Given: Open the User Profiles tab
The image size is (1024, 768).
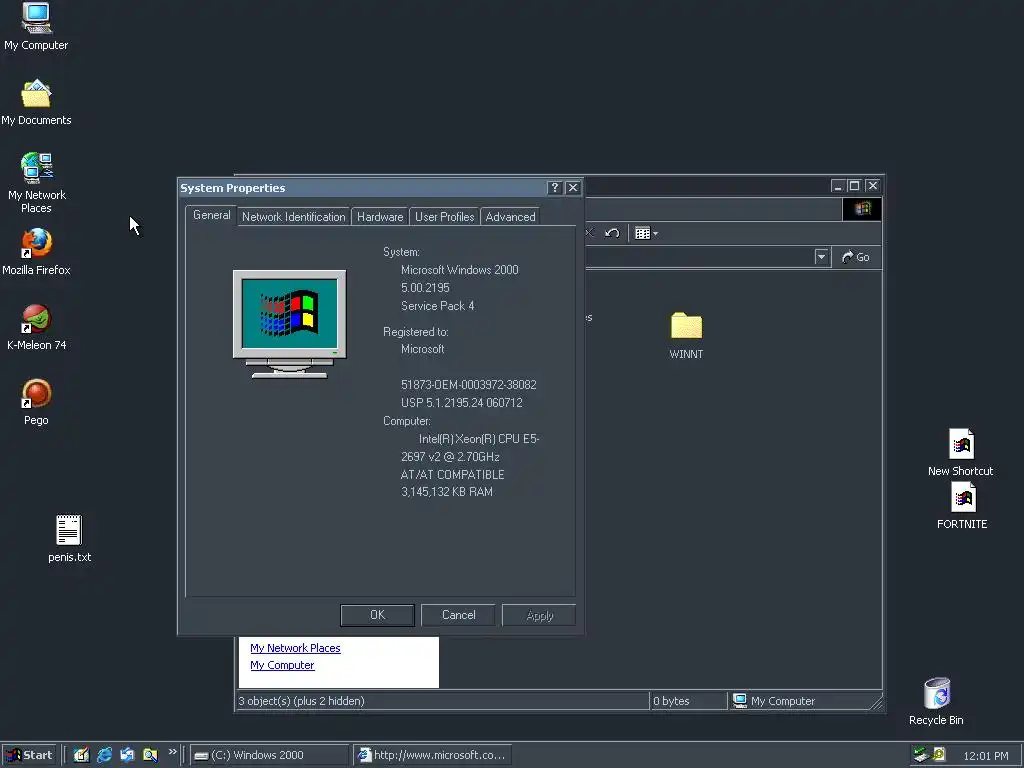Looking at the screenshot, I should click(x=444, y=217).
